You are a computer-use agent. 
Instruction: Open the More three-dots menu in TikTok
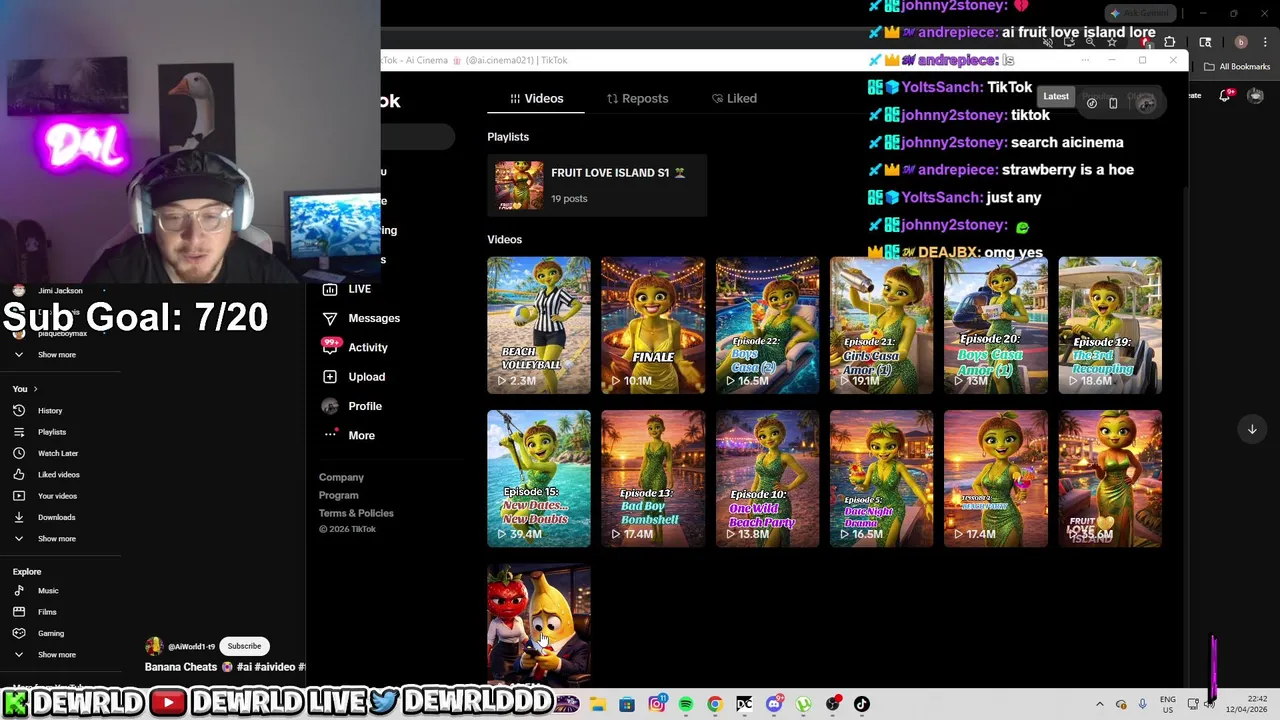tap(330, 435)
